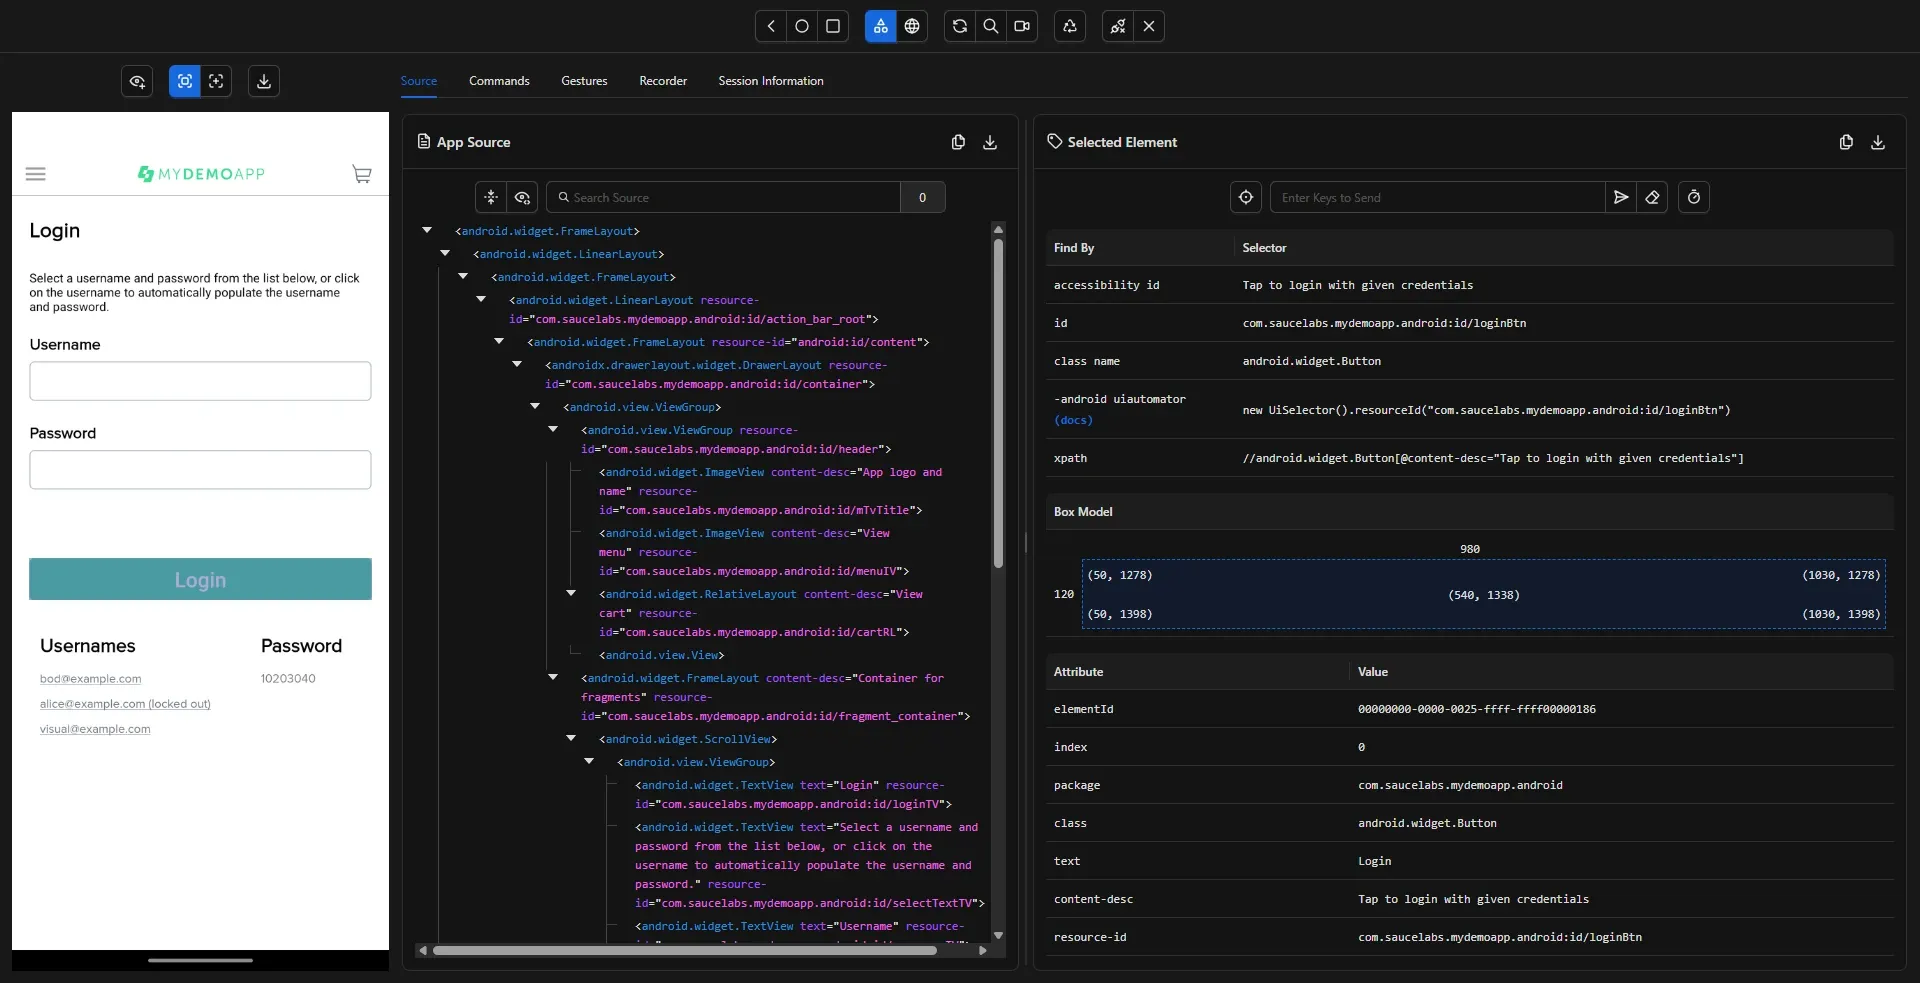Open the Source tab

[x=419, y=81]
